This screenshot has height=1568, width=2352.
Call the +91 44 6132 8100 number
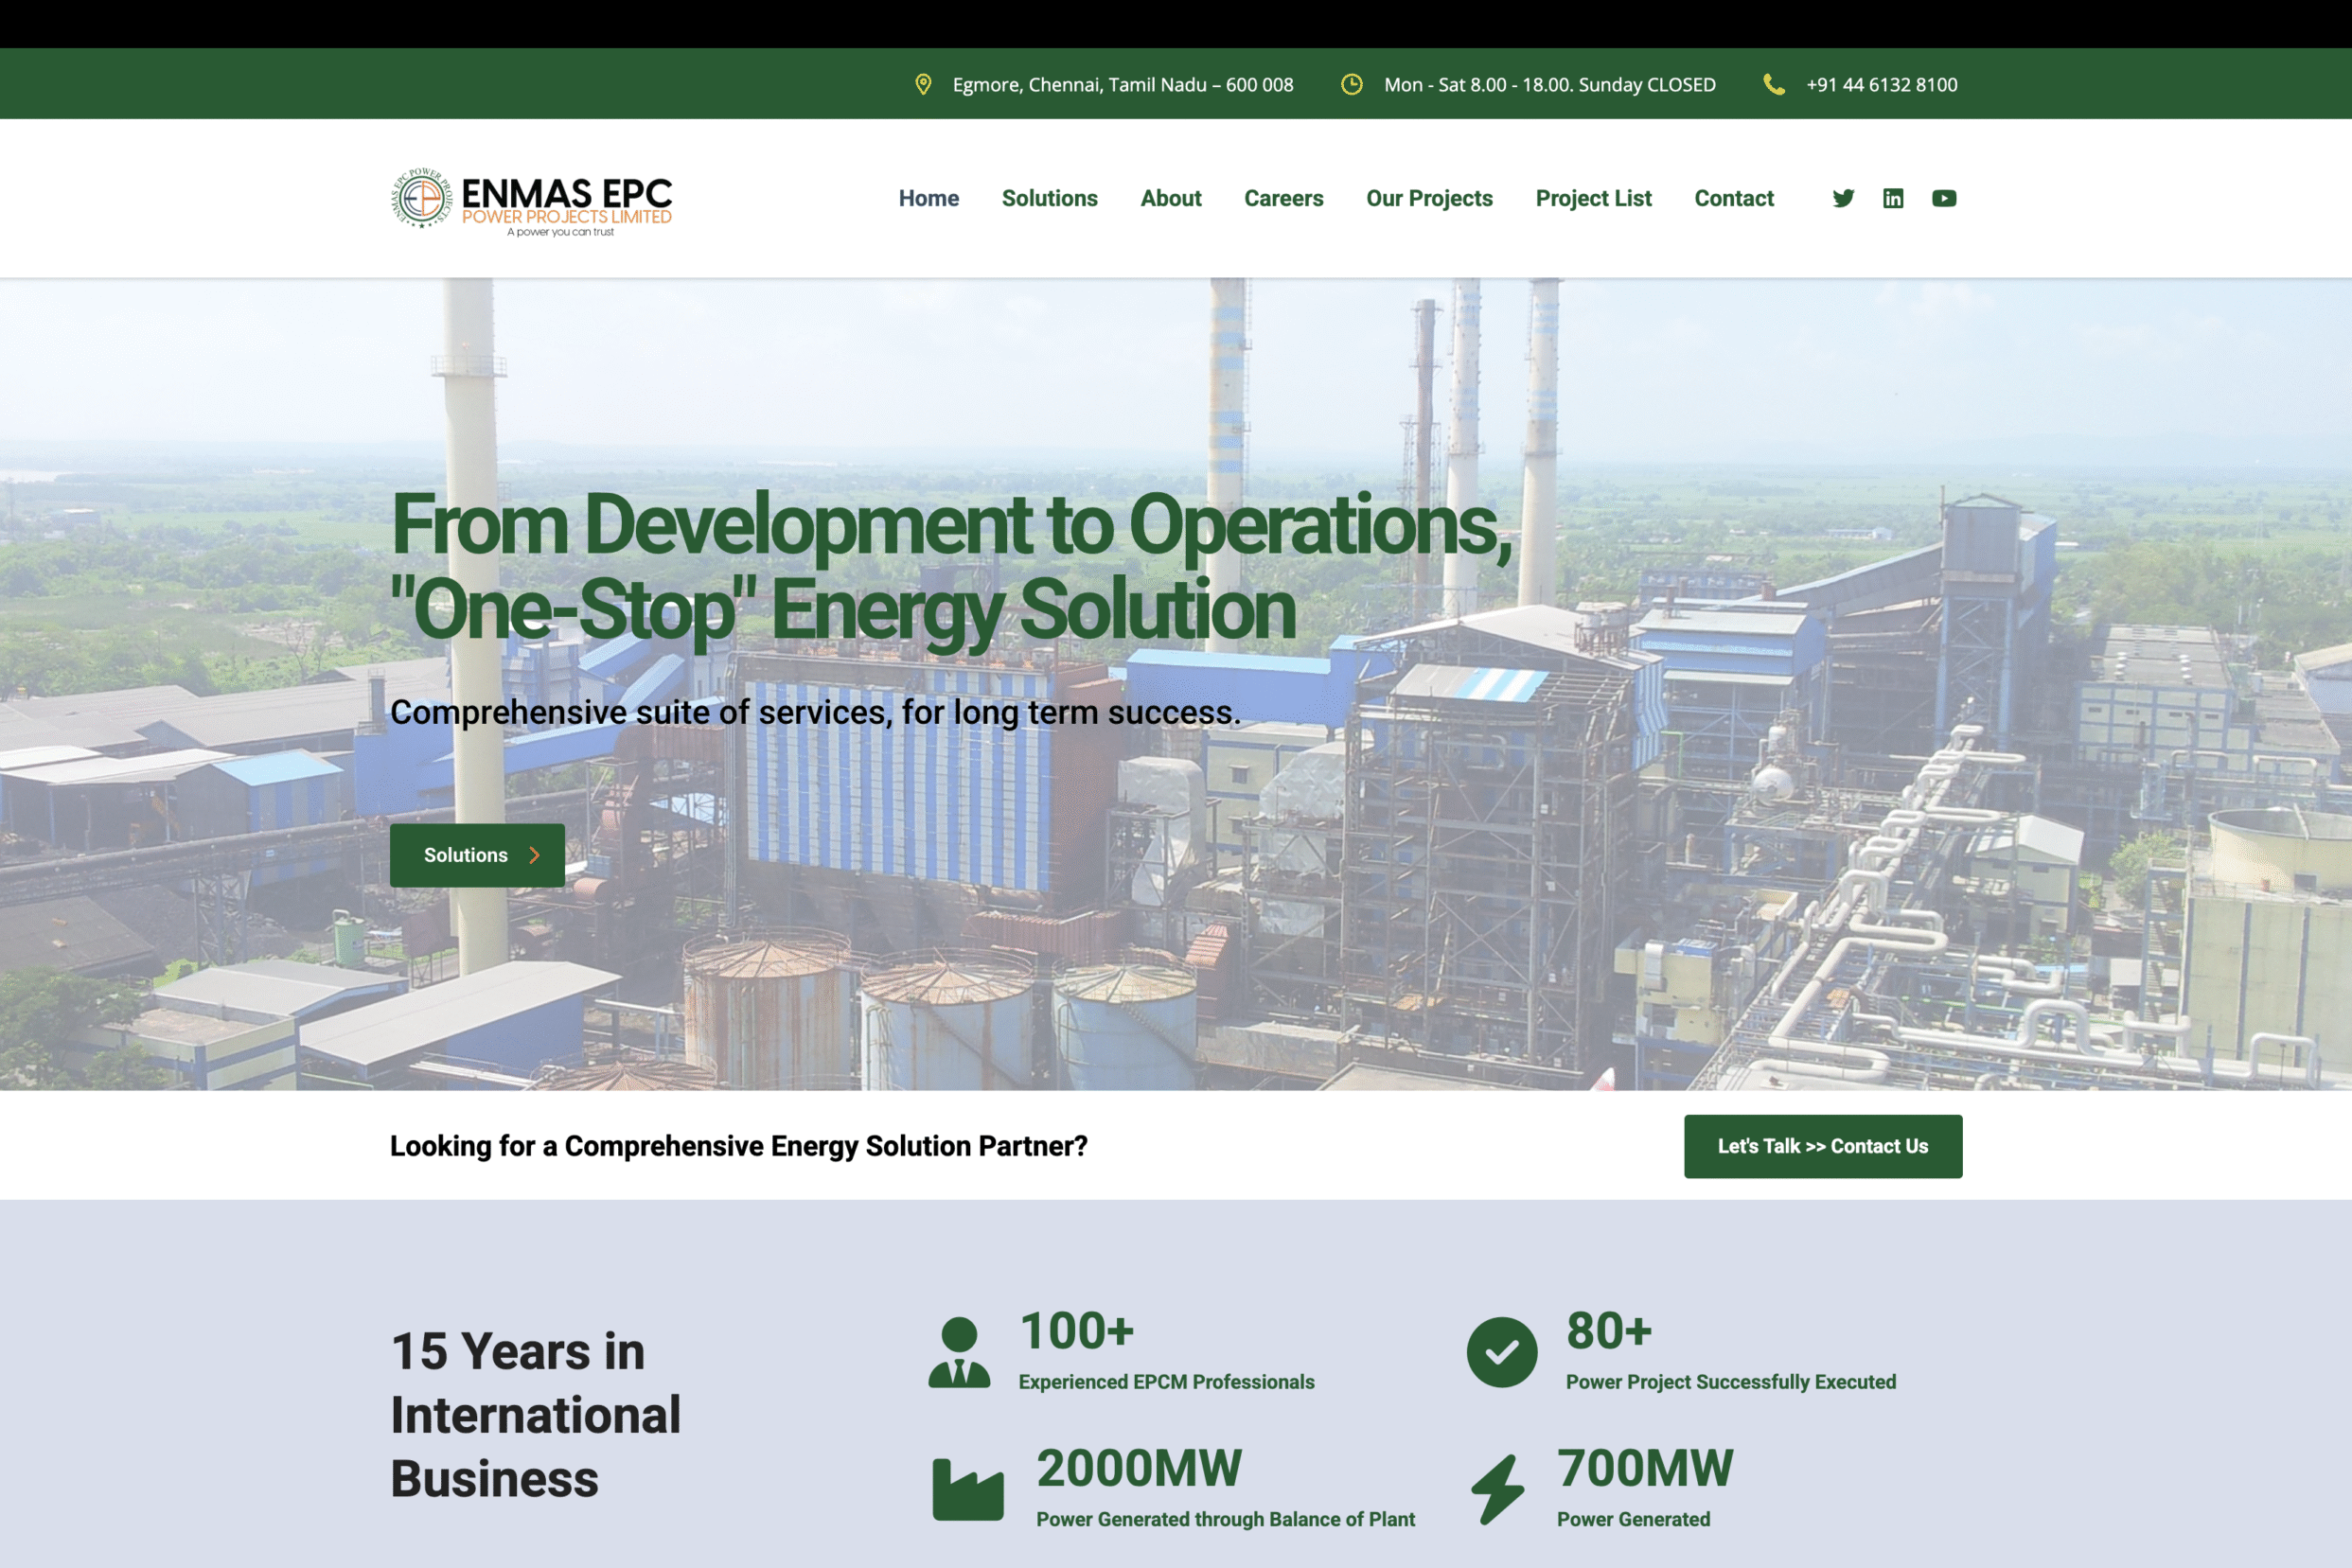(x=1881, y=84)
